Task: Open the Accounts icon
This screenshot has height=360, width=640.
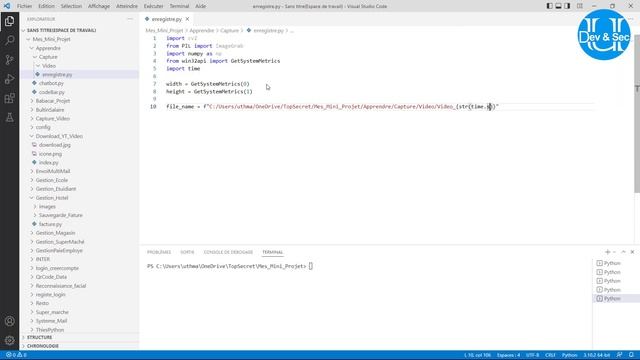Action: [9, 321]
